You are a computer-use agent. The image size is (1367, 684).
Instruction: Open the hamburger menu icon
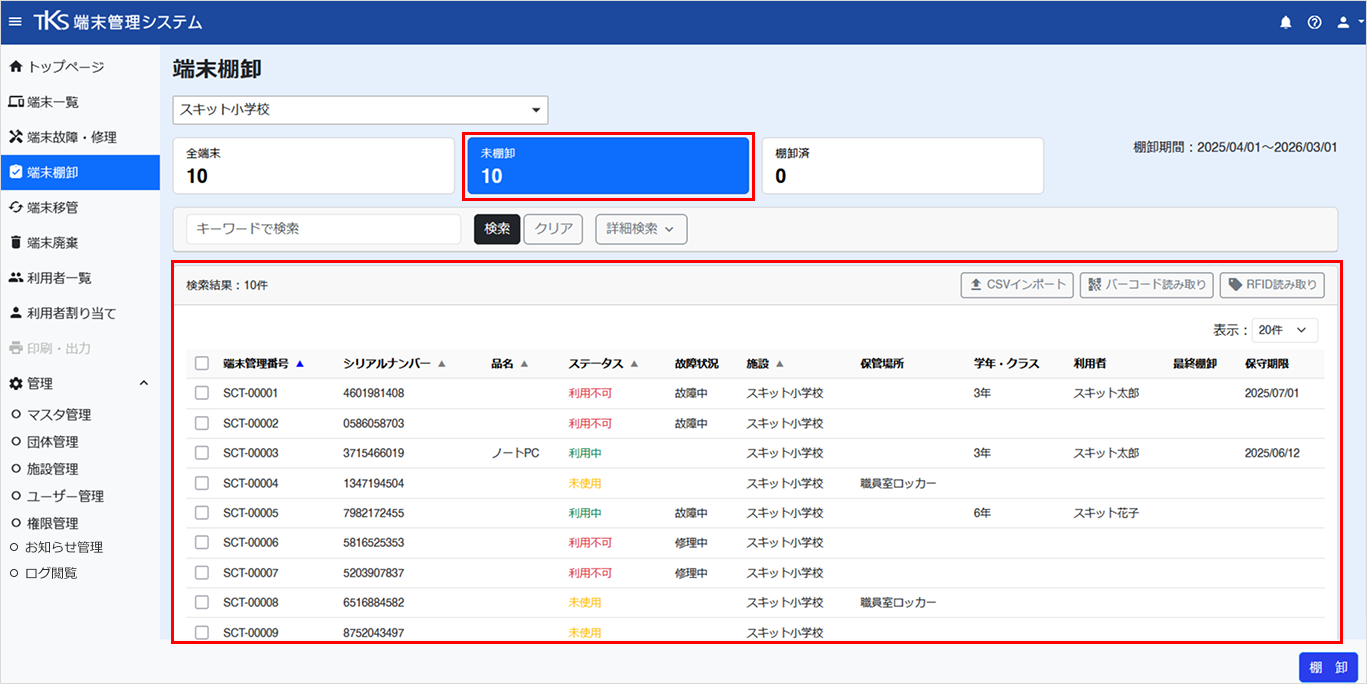[15, 22]
